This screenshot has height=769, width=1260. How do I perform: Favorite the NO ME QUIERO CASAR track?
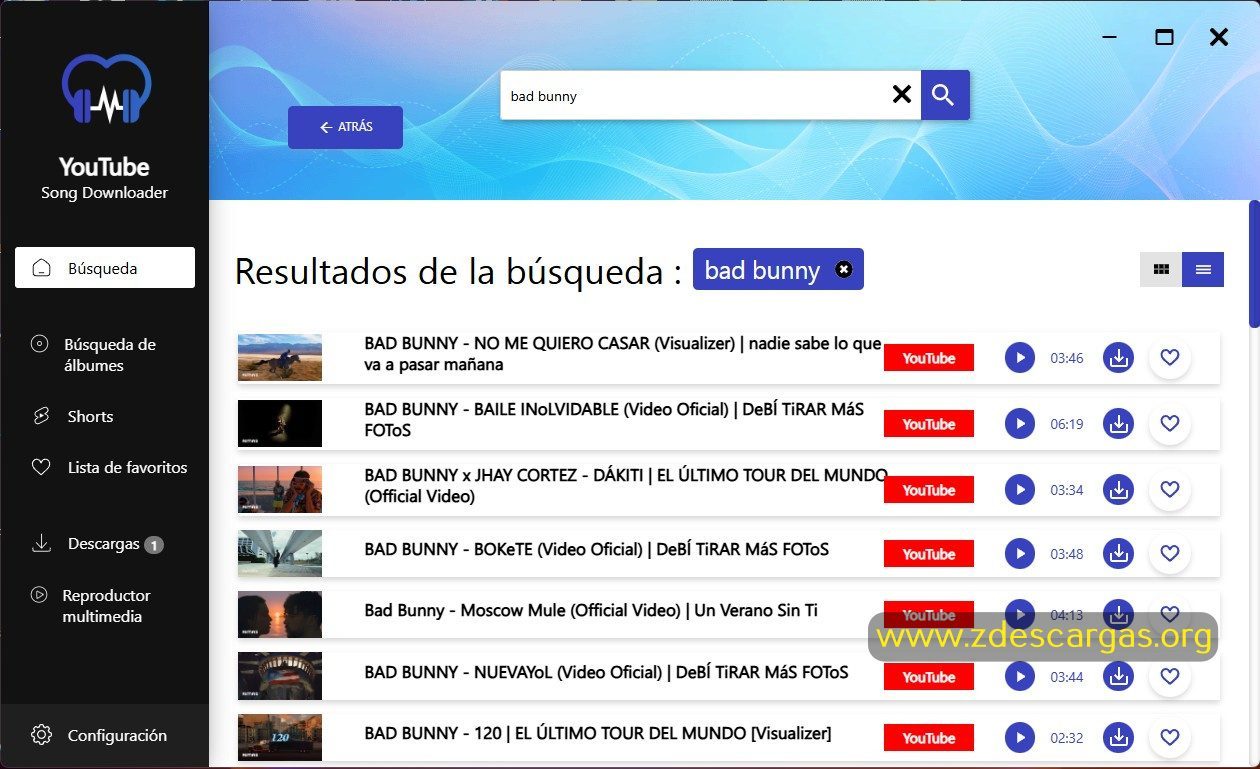tap(1170, 357)
